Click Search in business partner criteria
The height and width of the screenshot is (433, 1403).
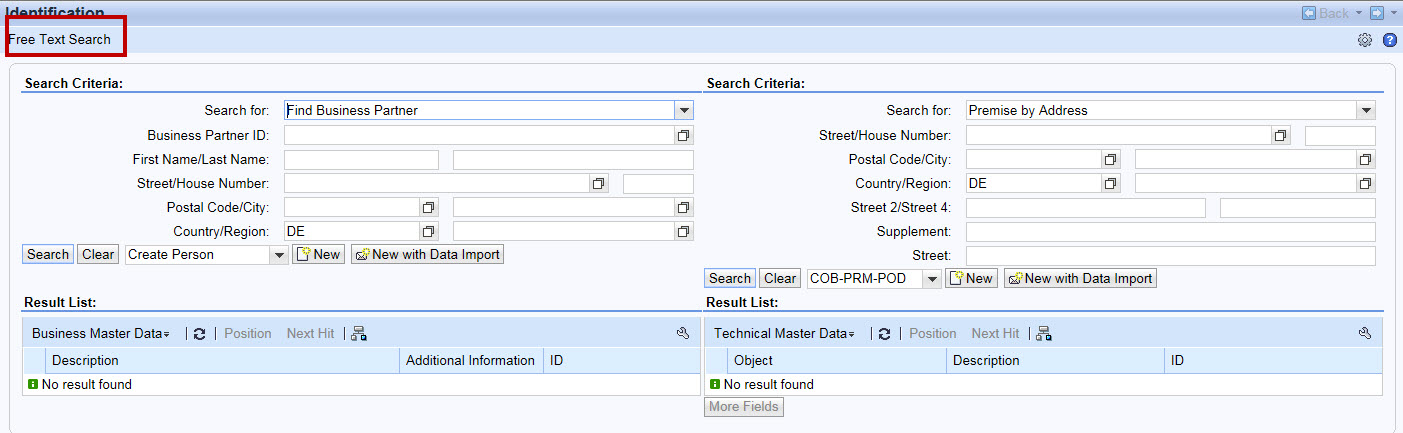48,255
